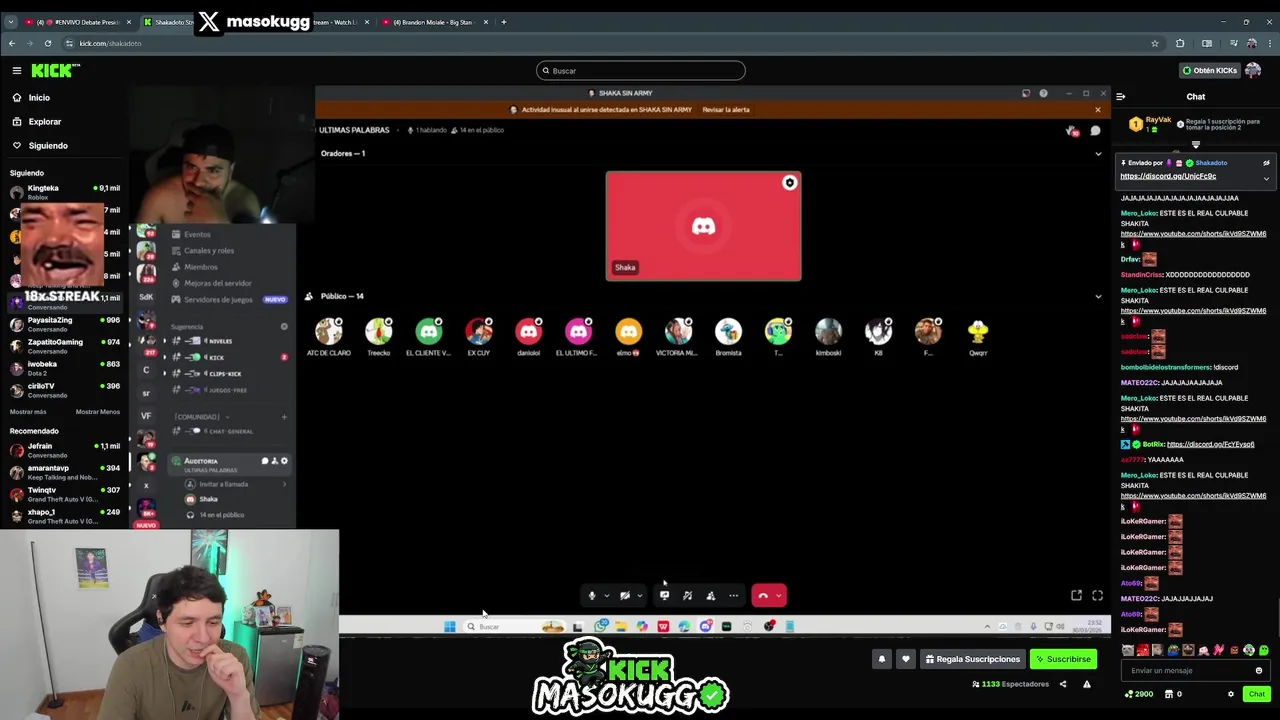Open stage chat bubble icon
This screenshot has height=720, width=1280.
(1095, 131)
